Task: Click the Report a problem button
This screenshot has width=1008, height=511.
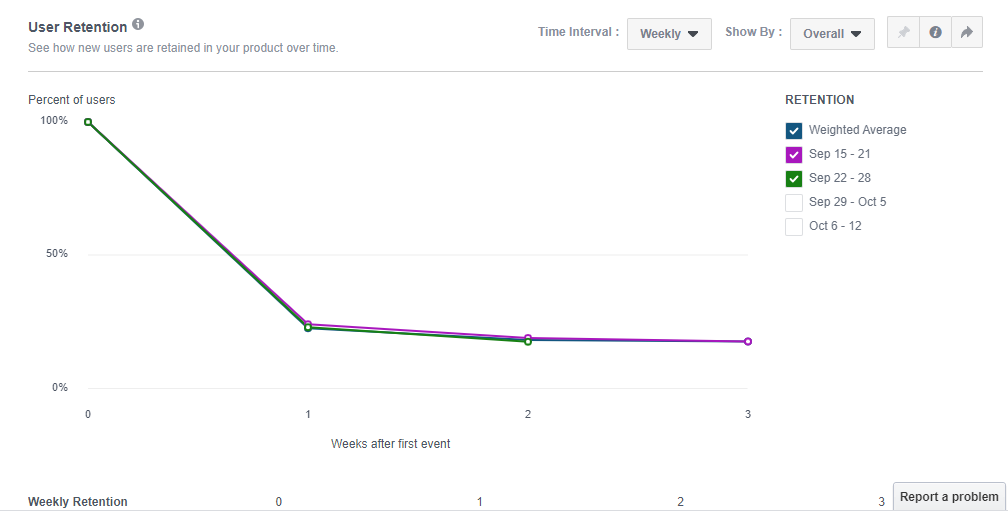Action: coord(949,497)
